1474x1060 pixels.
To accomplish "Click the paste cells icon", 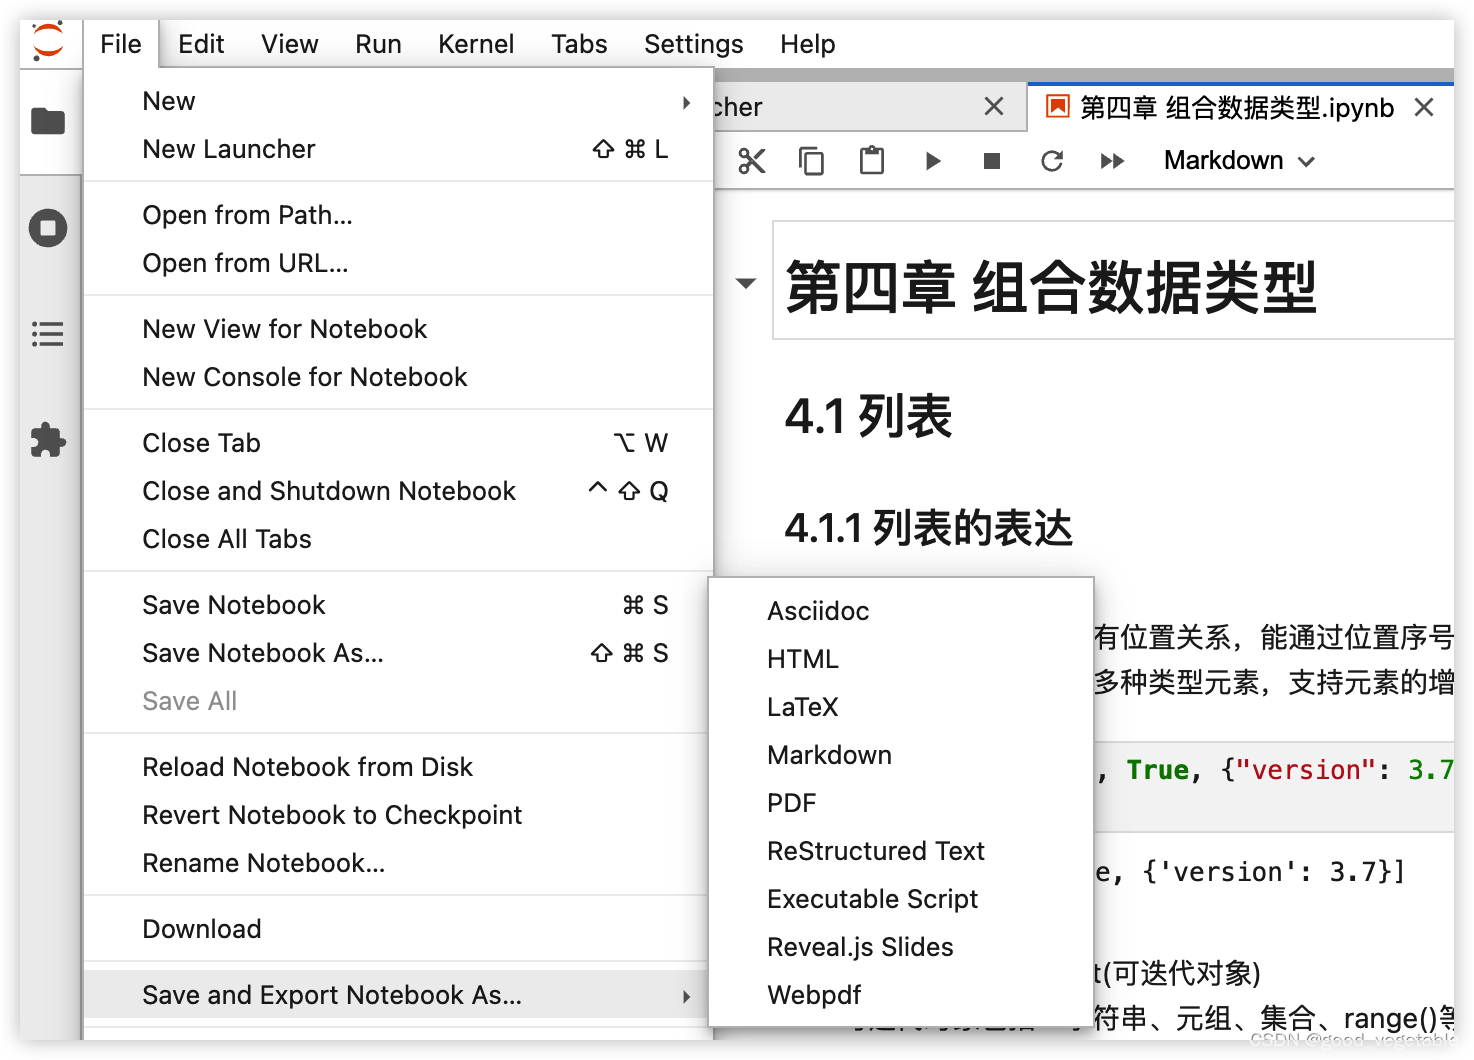I will point(871,160).
